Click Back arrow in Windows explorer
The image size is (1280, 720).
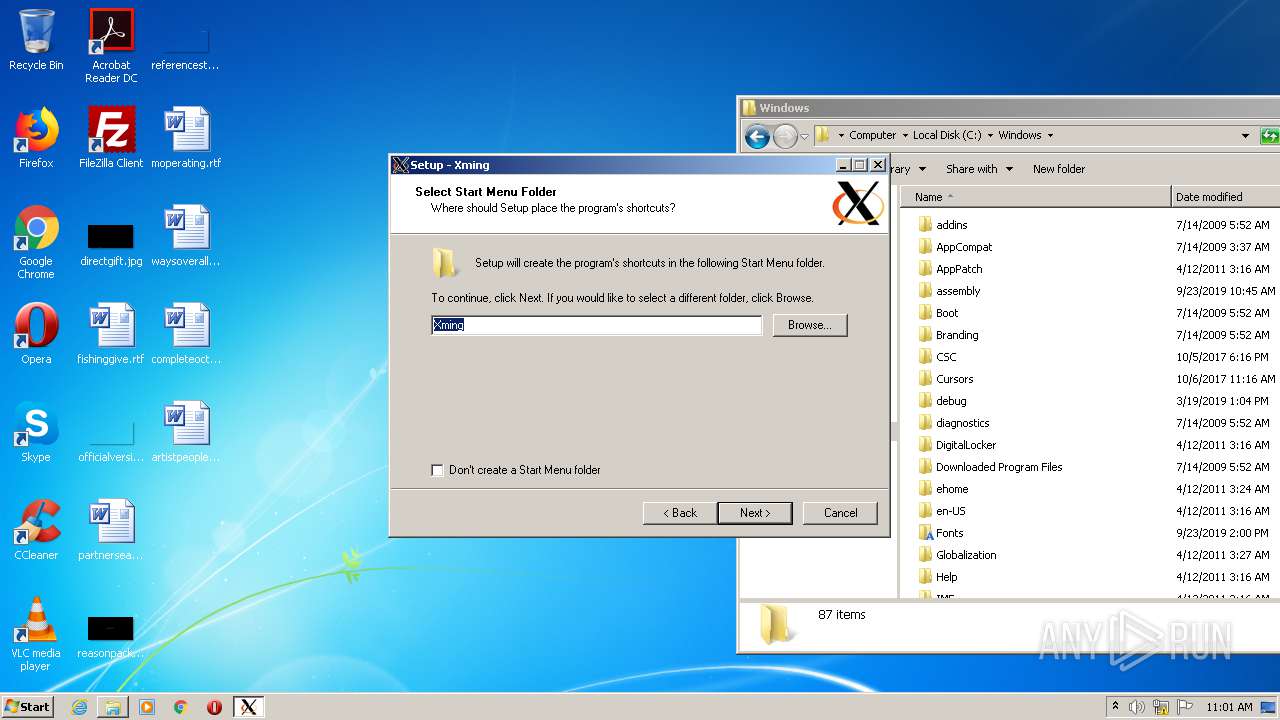757,136
